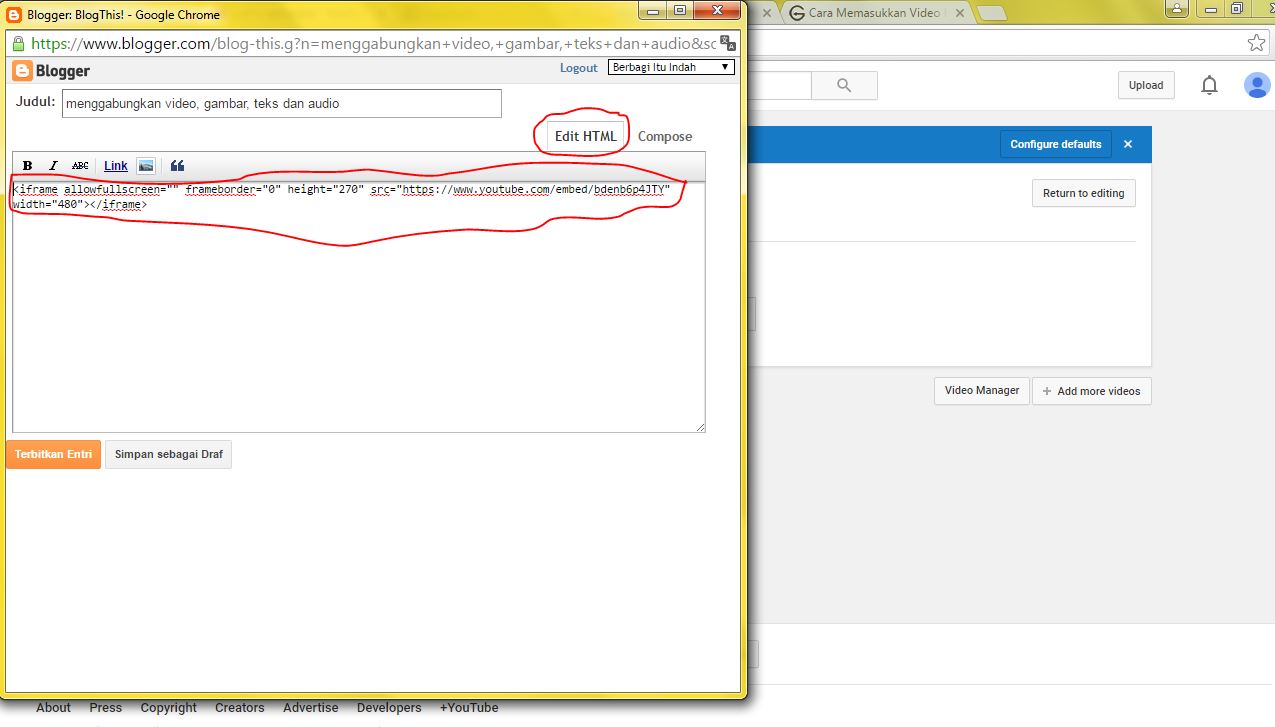Click the Logout link
The width and height of the screenshot is (1275, 727).
click(x=578, y=68)
